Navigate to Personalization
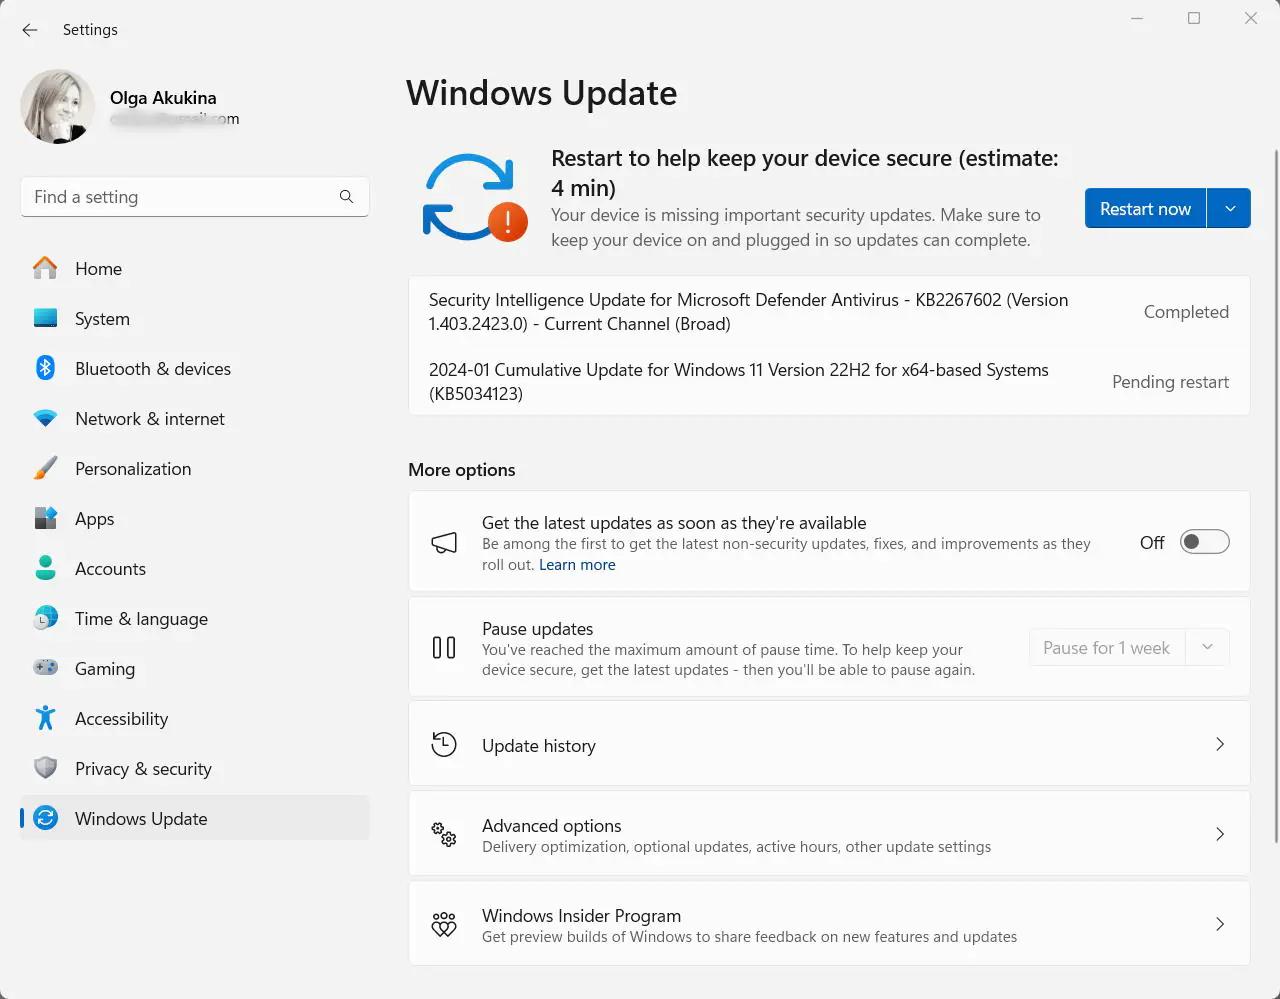 click(195, 468)
